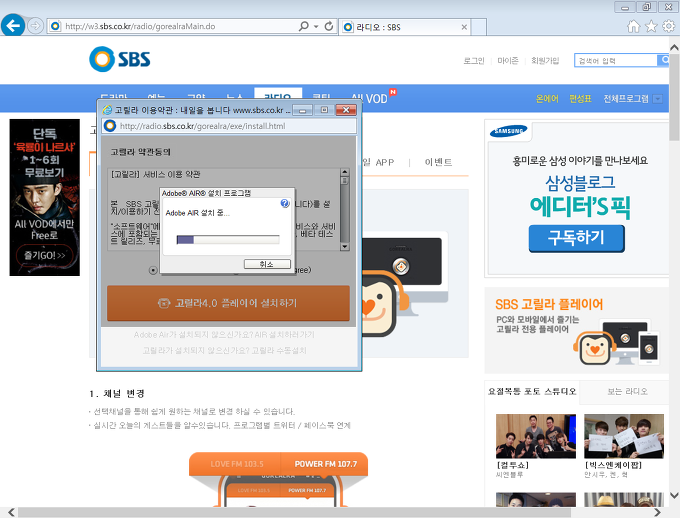Switch to 보는 라디오 tab
This screenshot has height=518, width=680.
tap(627, 391)
